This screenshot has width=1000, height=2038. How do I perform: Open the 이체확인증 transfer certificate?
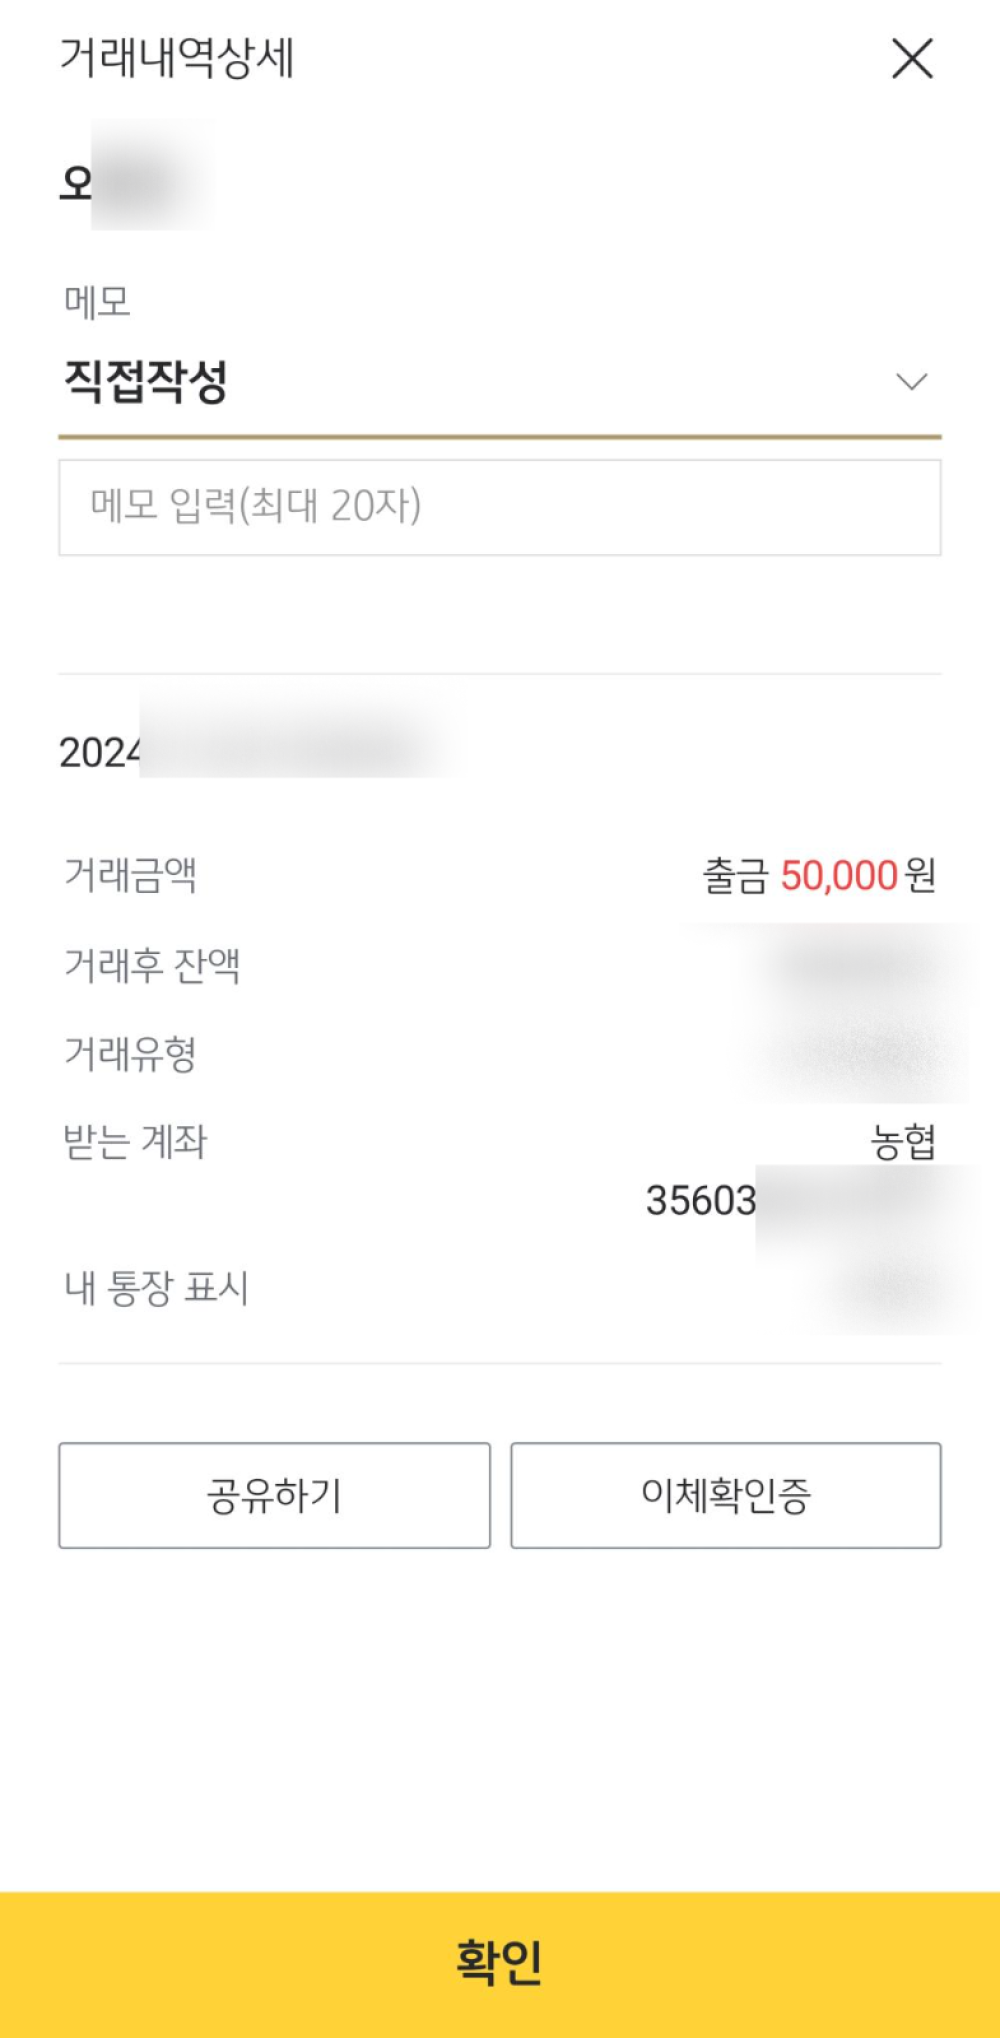(x=726, y=1496)
